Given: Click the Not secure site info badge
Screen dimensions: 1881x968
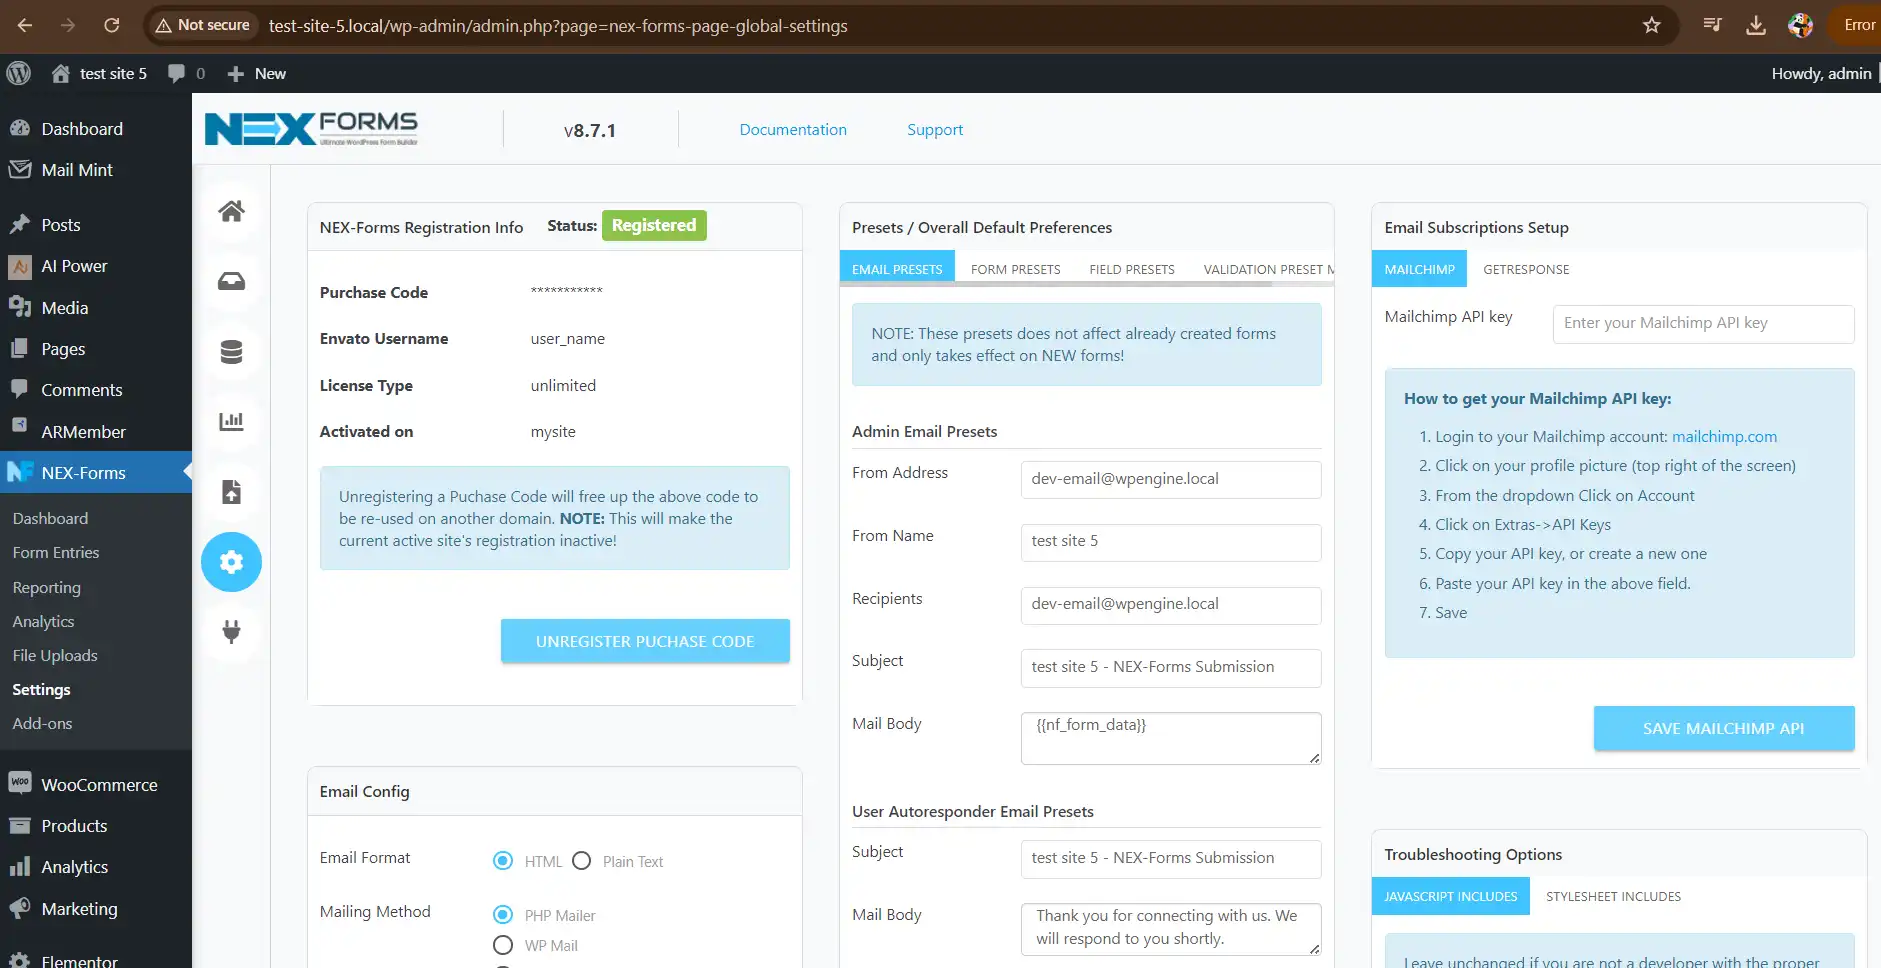Looking at the screenshot, I should (x=203, y=25).
